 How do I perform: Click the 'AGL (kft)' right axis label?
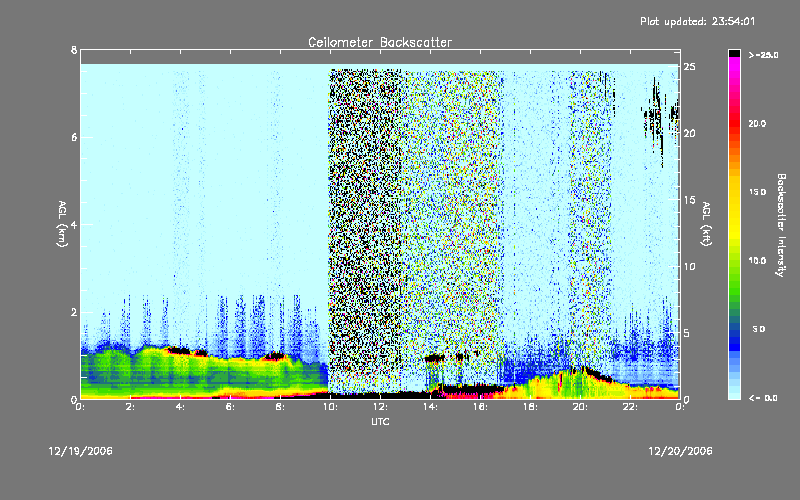pos(706,224)
